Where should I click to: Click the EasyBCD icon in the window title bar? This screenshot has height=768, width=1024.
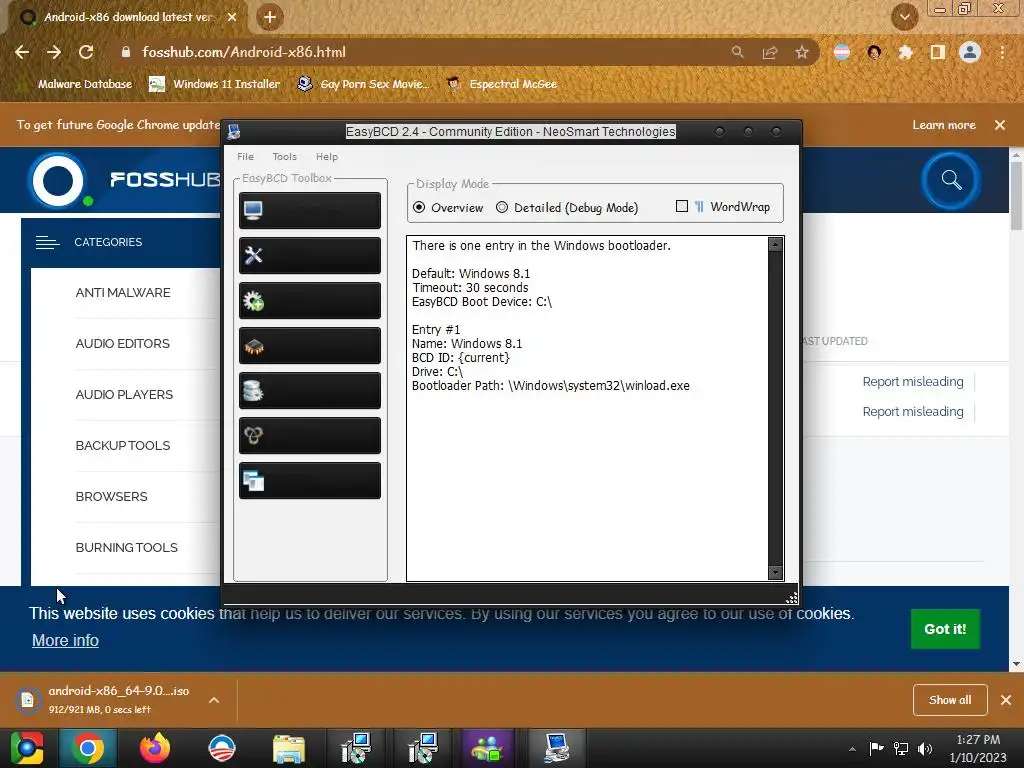coord(234,132)
